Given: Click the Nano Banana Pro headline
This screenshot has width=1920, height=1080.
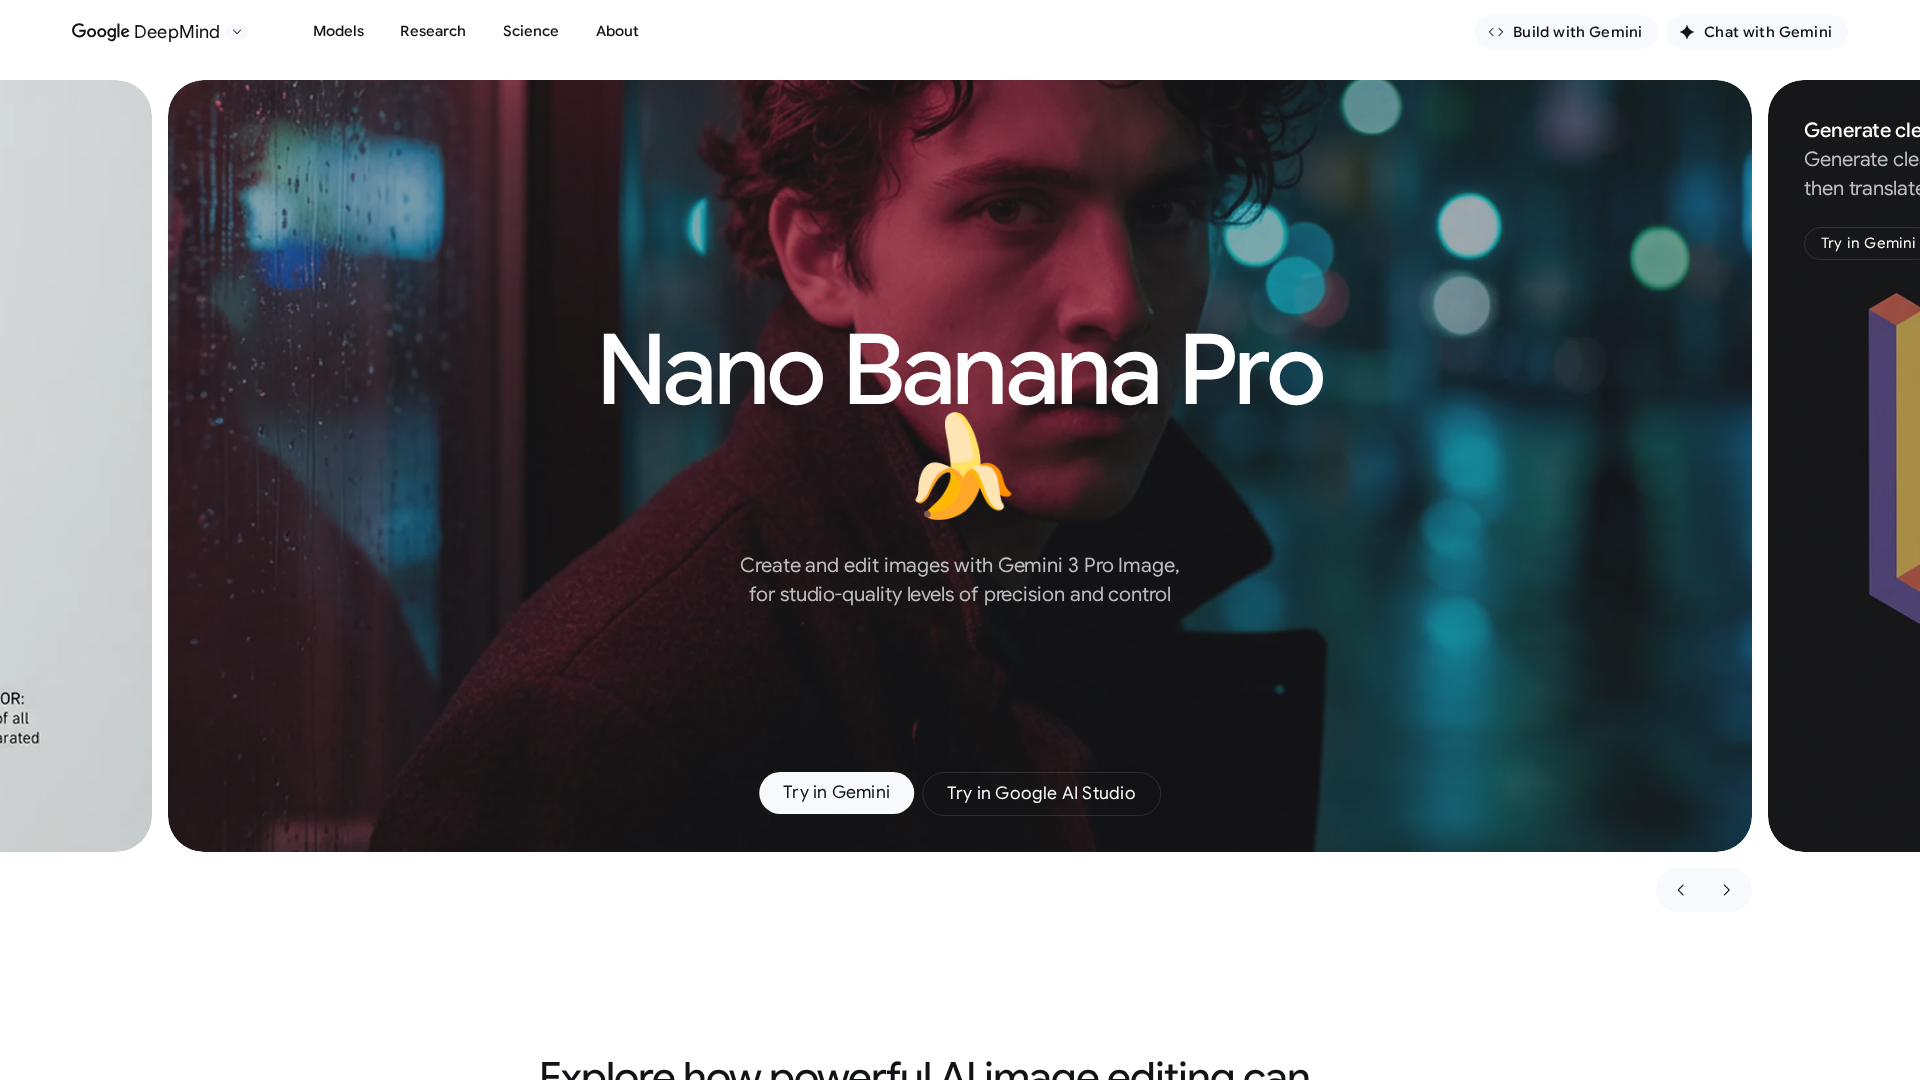Looking at the screenshot, I should (x=960, y=371).
